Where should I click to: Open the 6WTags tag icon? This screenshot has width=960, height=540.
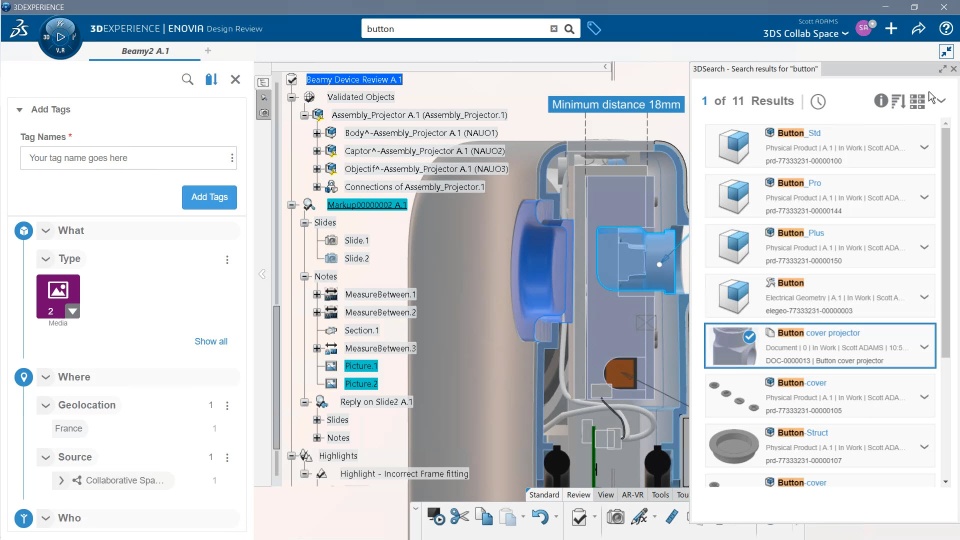[x=594, y=28]
